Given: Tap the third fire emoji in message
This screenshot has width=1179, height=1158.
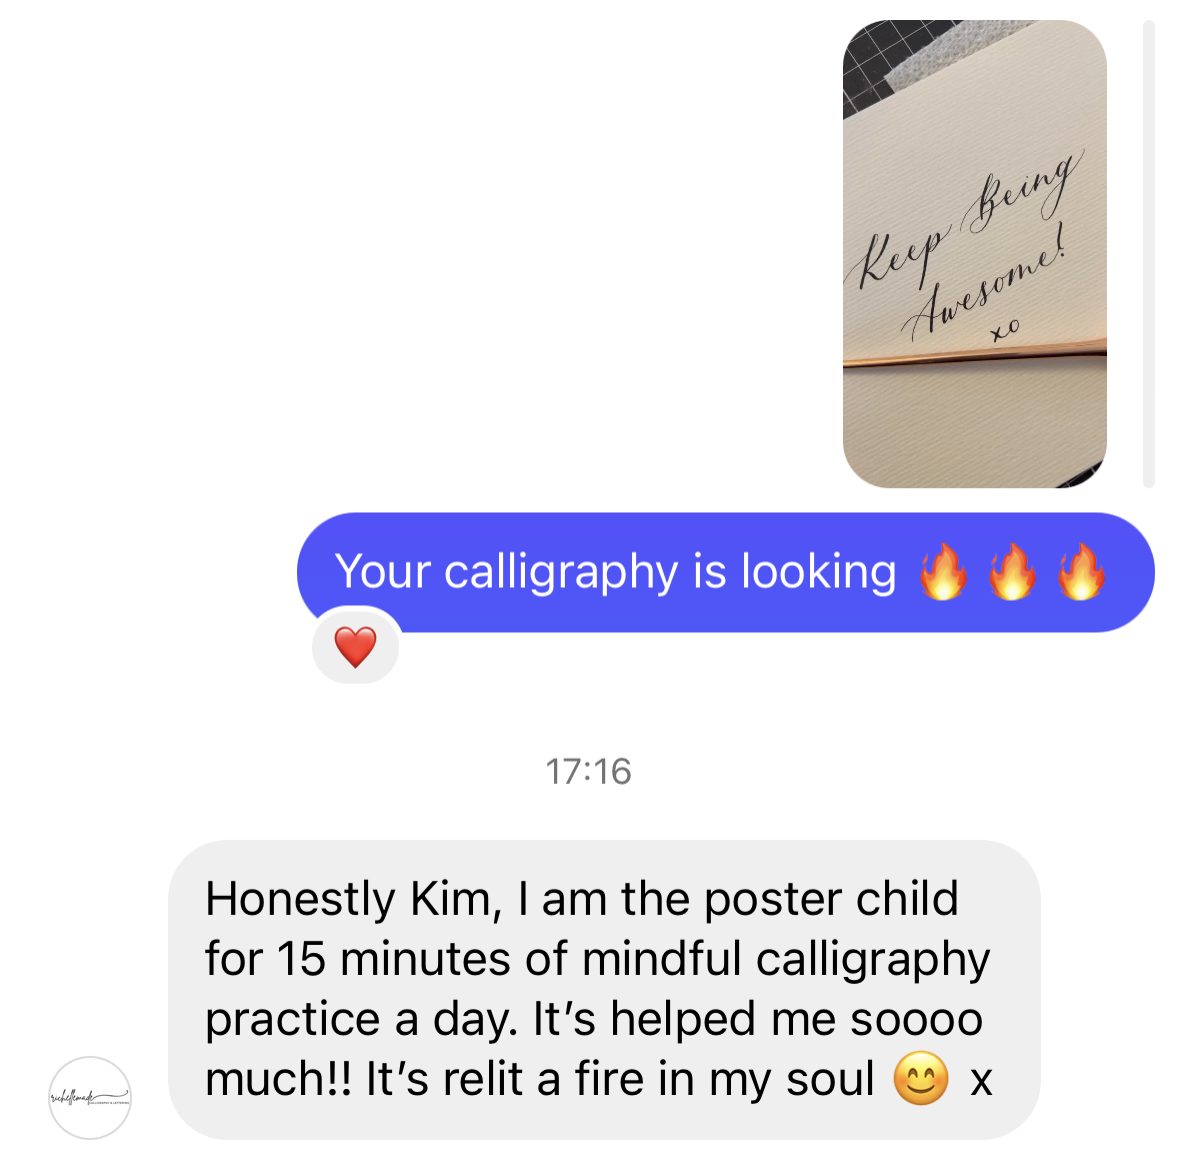Looking at the screenshot, I should pyautogui.click(x=1081, y=571).
